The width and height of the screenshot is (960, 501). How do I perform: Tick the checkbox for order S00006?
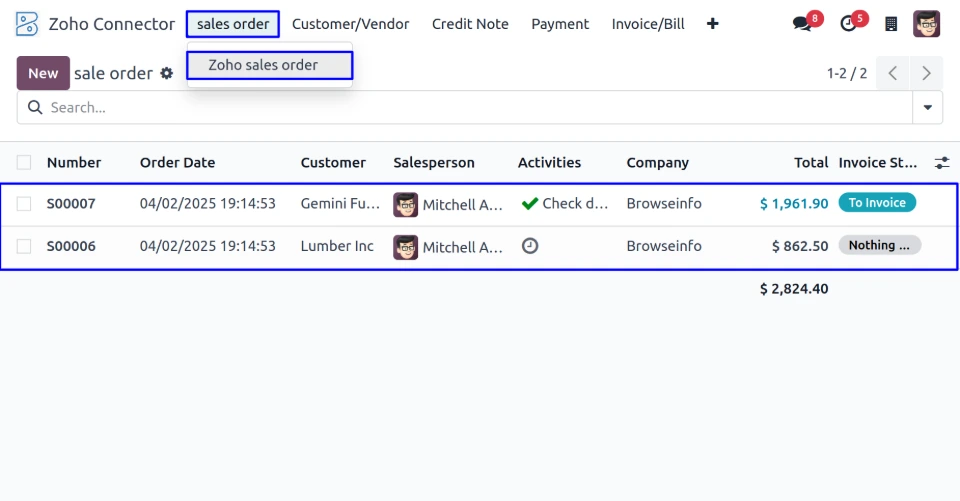pyautogui.click(x=24, y=246)
